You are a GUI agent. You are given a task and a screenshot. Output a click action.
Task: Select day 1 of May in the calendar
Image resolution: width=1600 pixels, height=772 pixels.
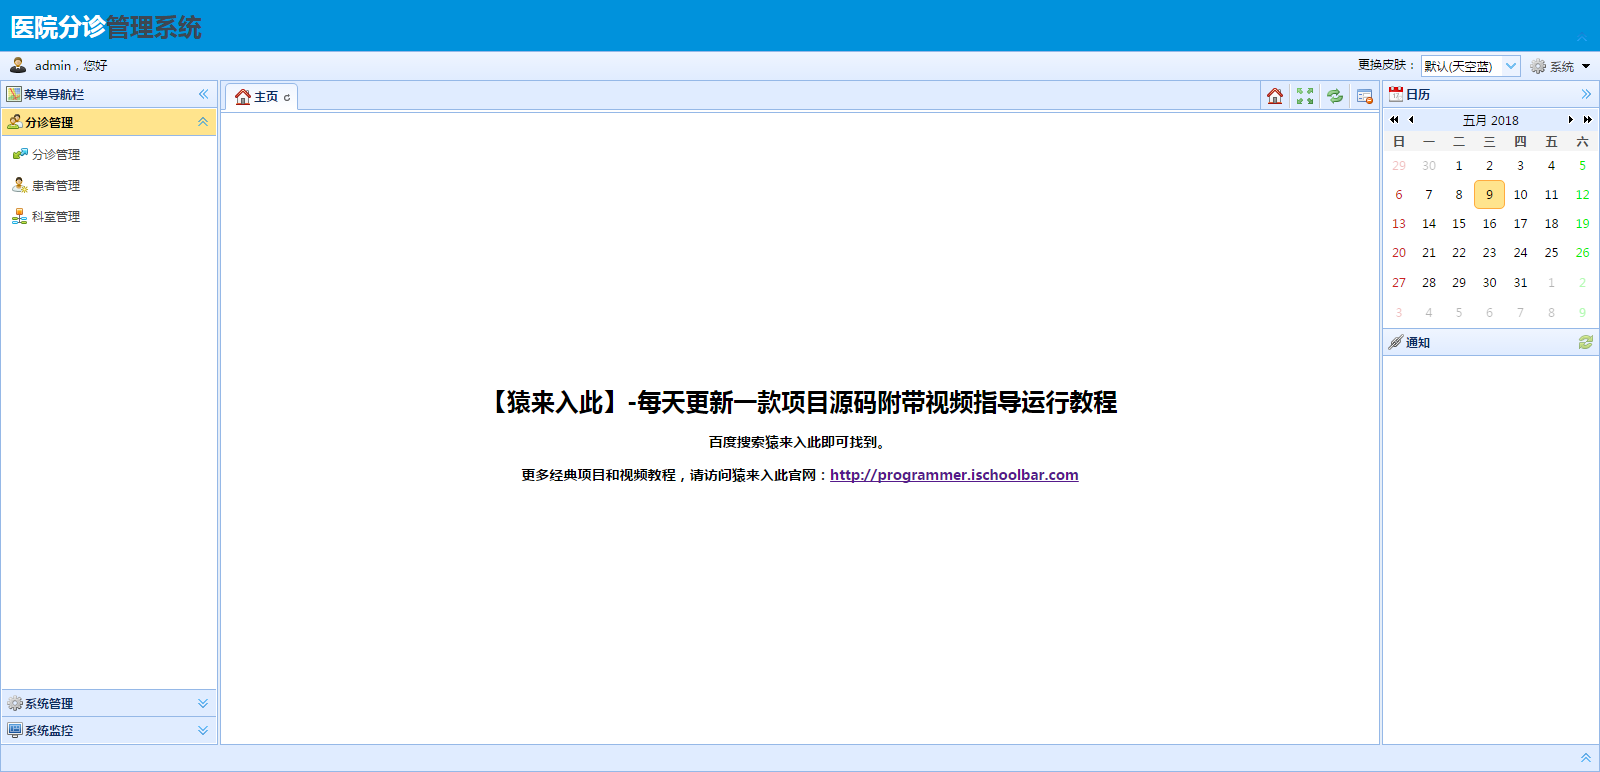[1459, 165]
